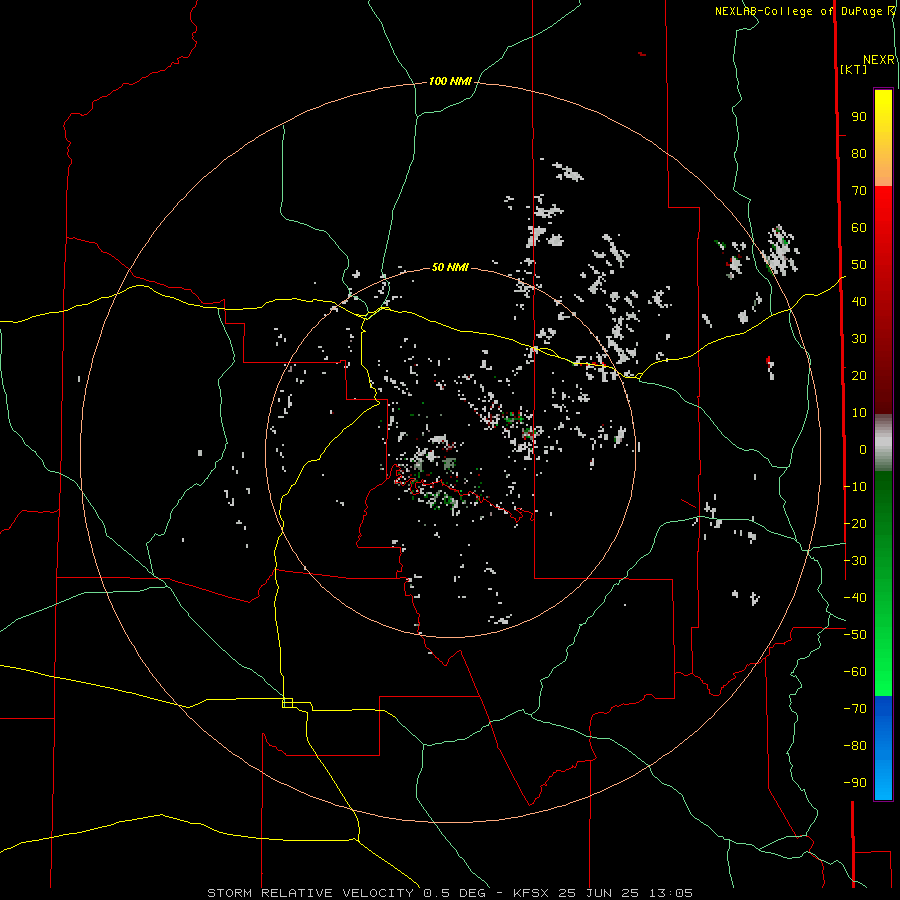
Task: Click the -60 value on velocity scale
Action: point(855,672)
